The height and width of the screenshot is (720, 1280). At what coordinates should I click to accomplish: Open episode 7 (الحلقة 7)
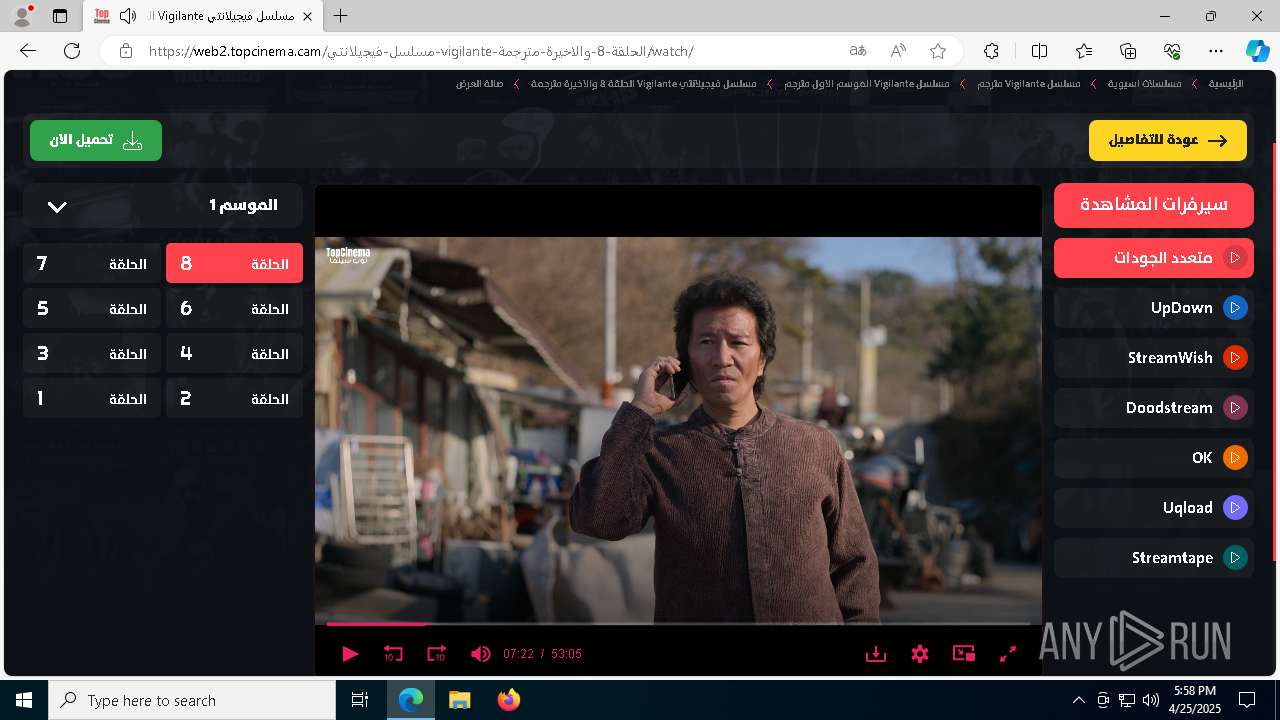pyautogui.click(x=92, y=264)
